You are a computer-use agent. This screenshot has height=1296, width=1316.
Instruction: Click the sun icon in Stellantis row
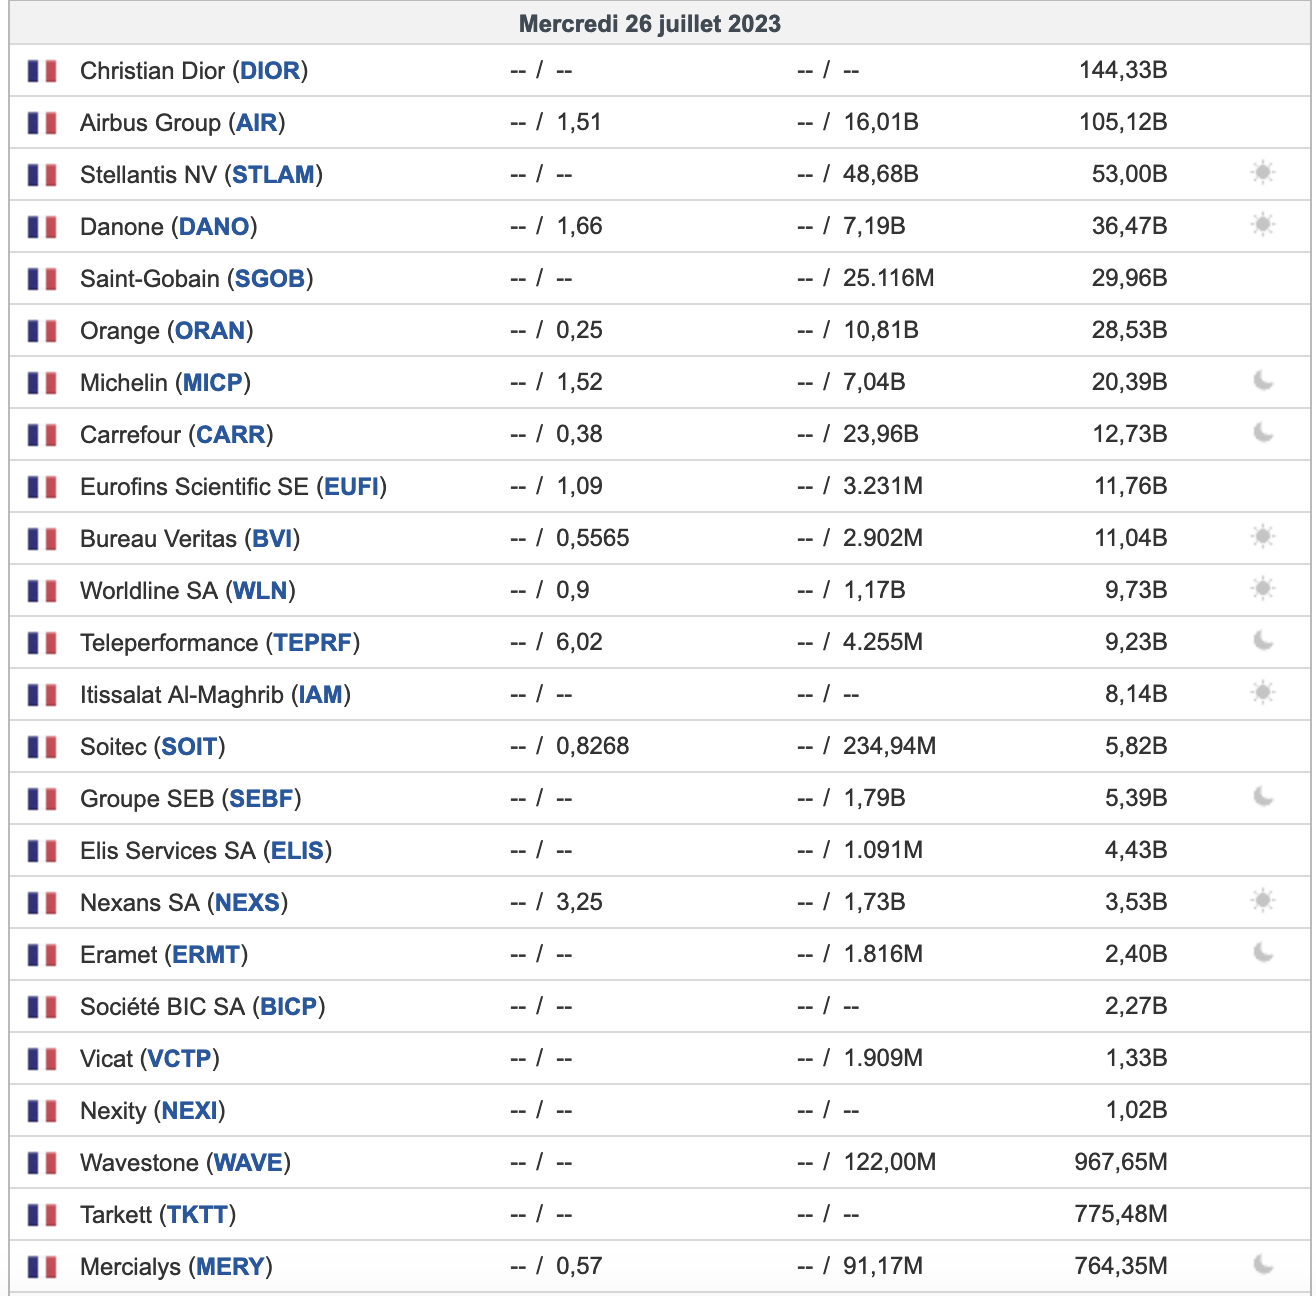pos(1263,173)
